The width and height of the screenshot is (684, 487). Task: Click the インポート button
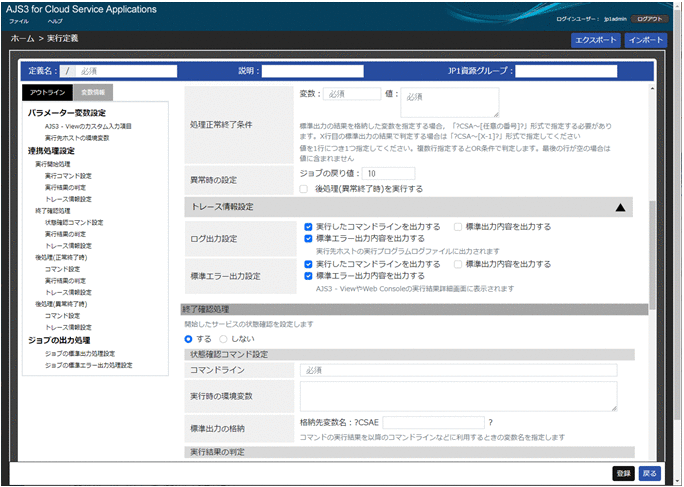pyautogui.click(x=645, y=41)
